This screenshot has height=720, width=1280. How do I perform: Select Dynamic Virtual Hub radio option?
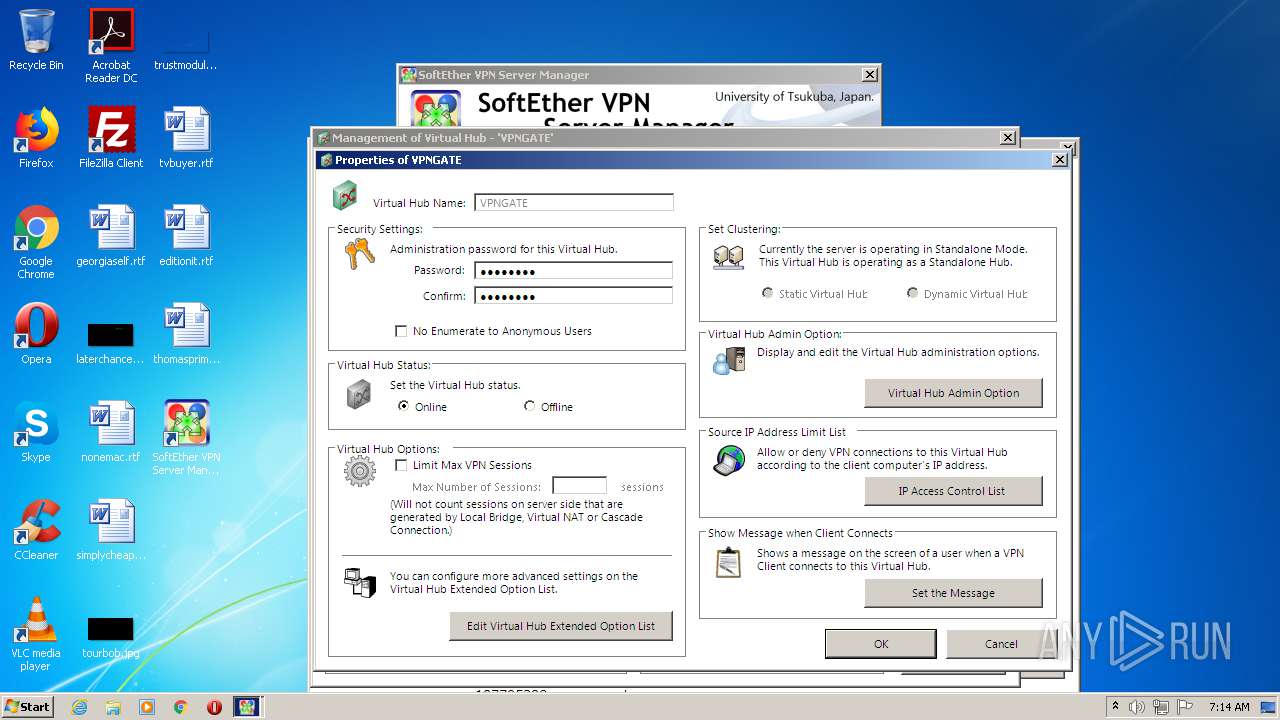[x=912, y=293]
